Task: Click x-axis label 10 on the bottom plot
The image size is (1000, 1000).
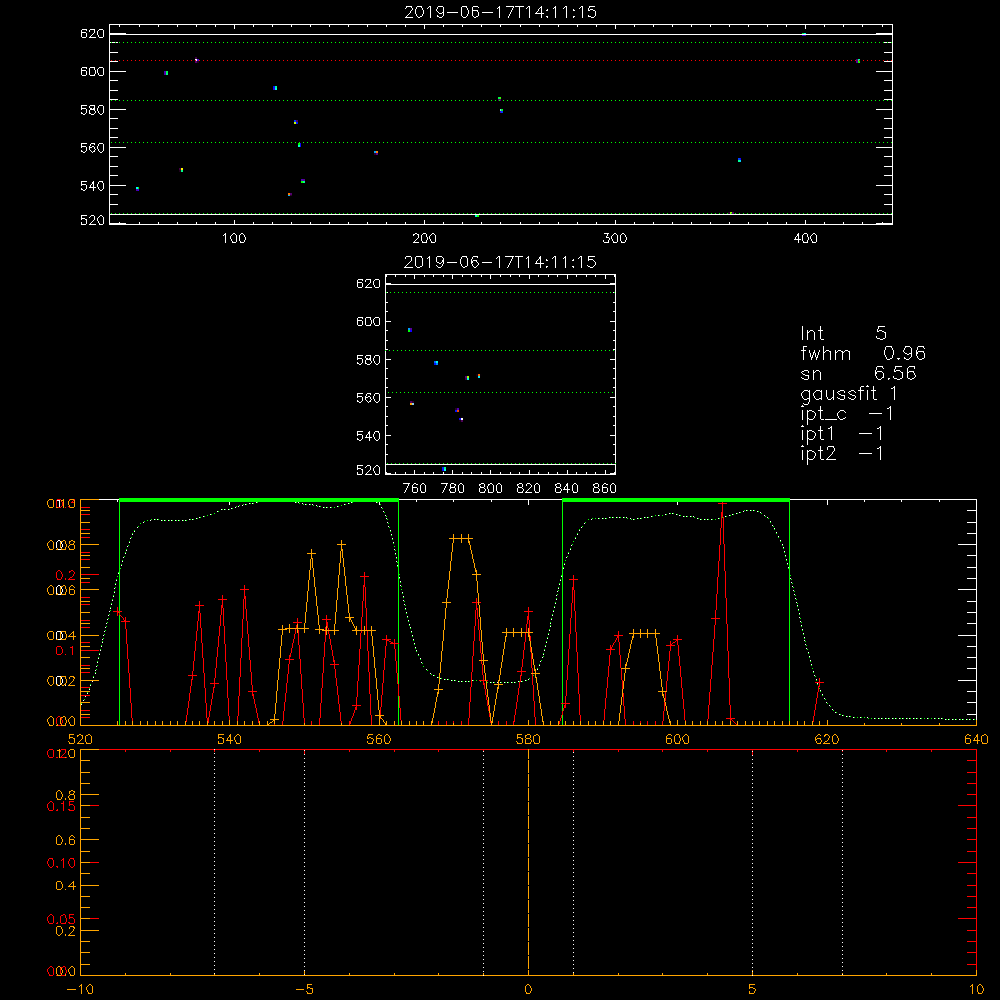Action: coord(976,990)
